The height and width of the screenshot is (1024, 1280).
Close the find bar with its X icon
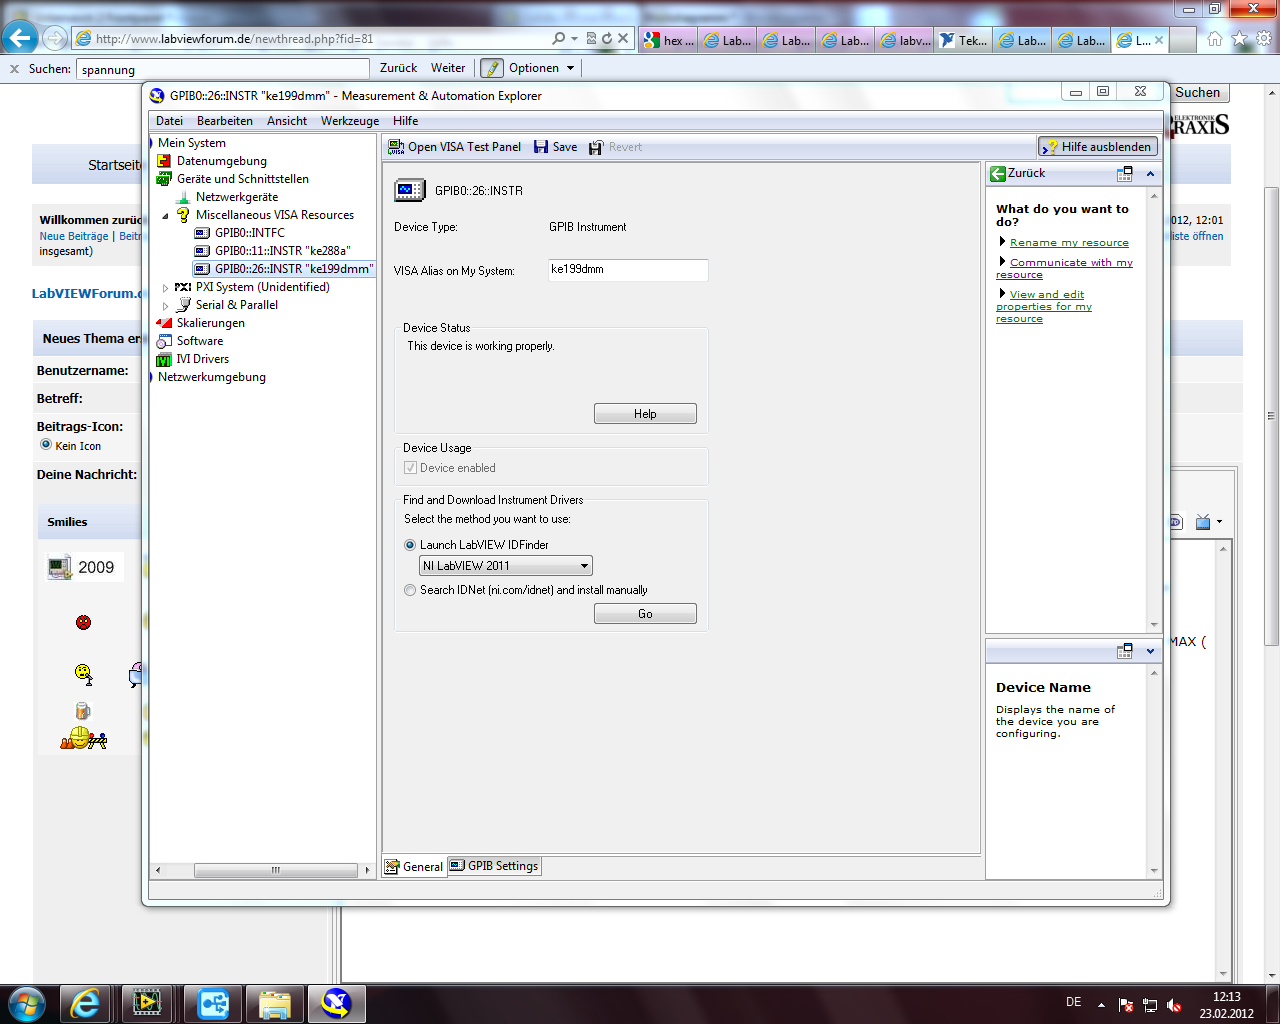click(14, 69)
